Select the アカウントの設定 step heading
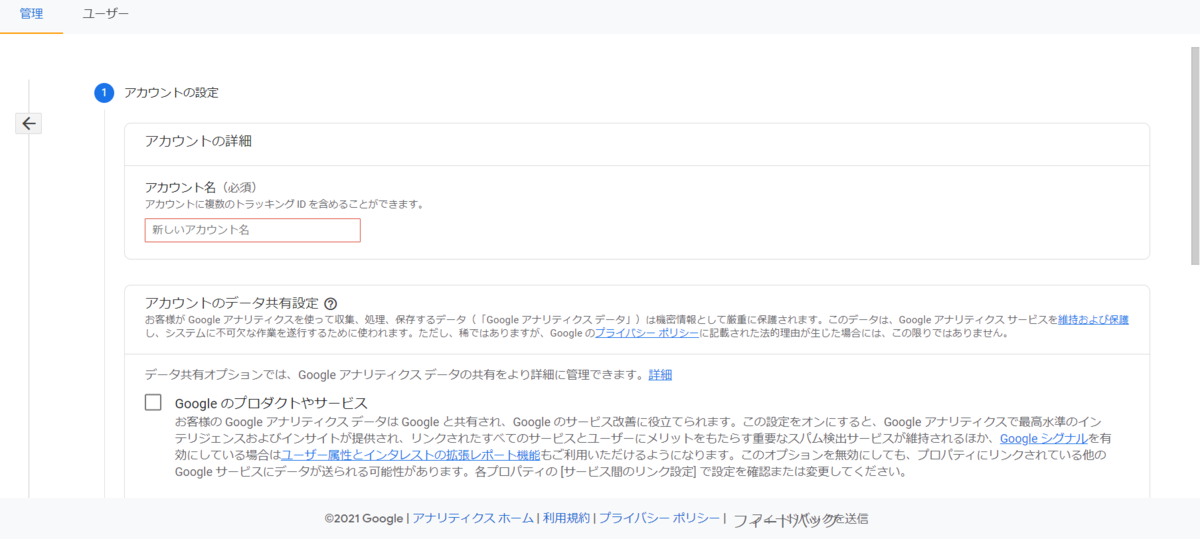The width and height of the screenshot is (1200, 539). (x=171, y=93)
